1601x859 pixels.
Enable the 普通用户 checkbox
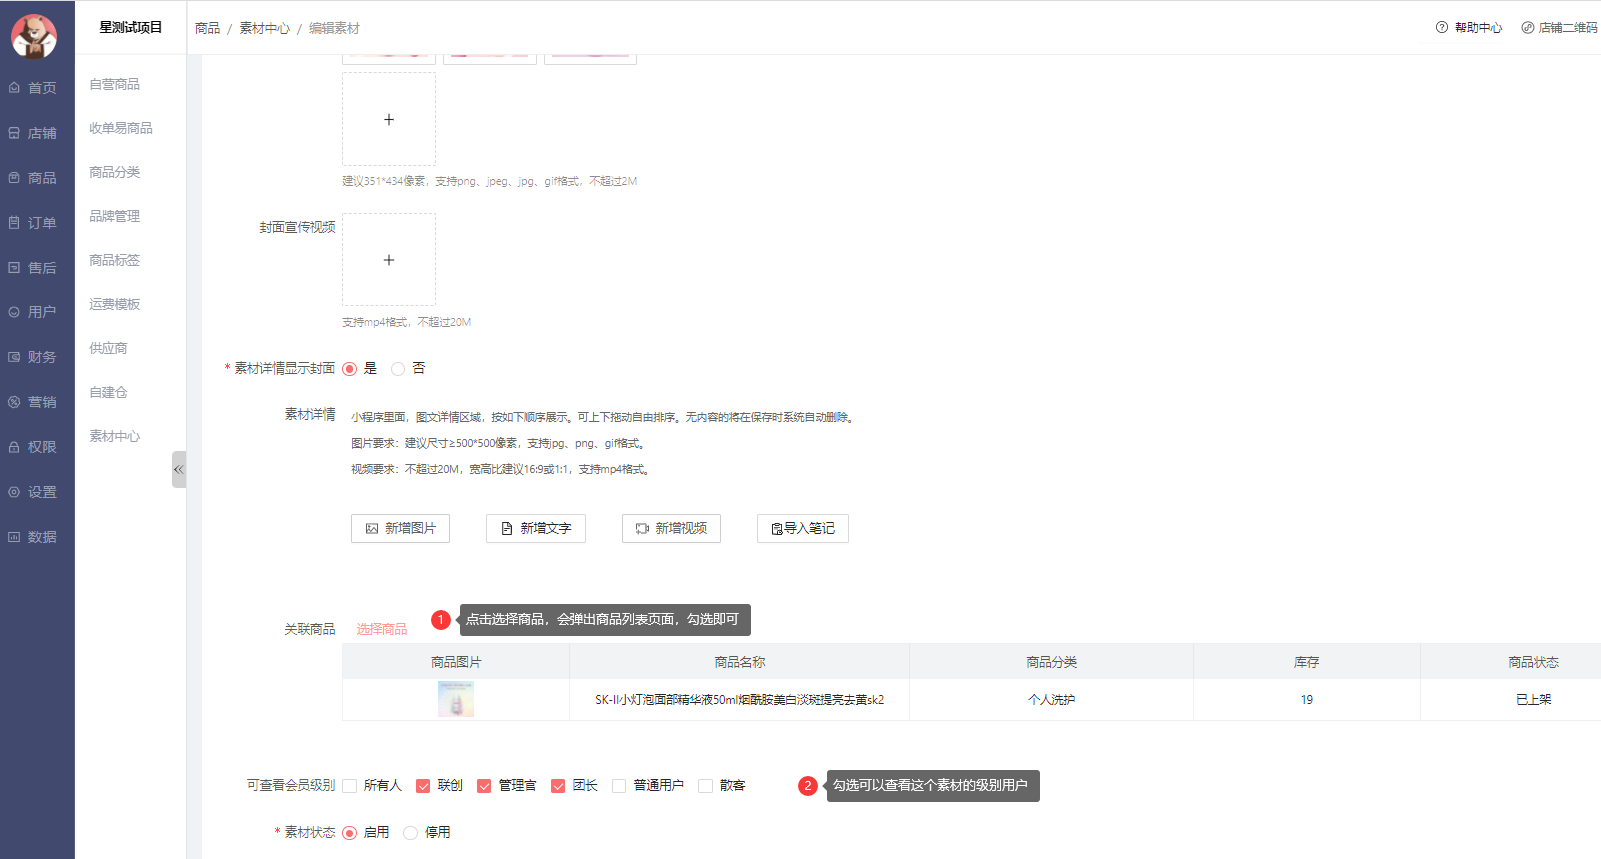click(619, 786)
